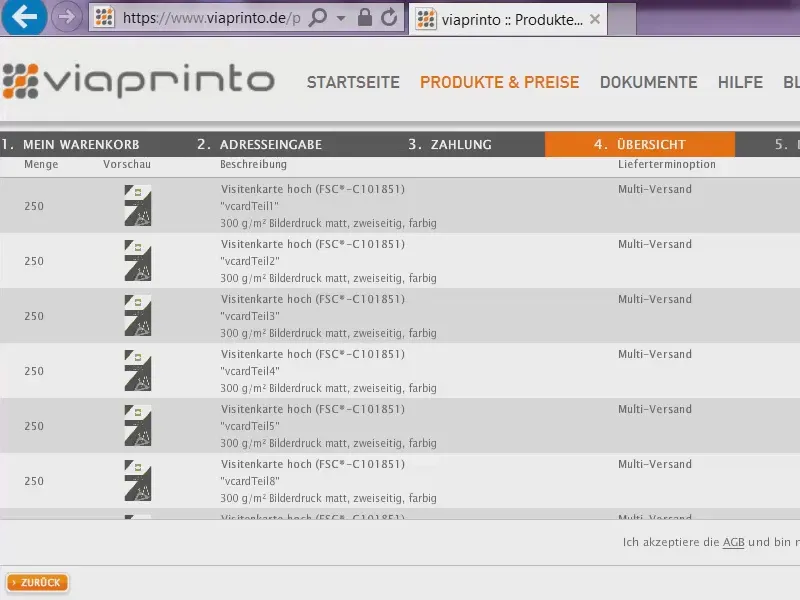Open preview thumbnail for vcardTeil4

click(x=138, y=371)
